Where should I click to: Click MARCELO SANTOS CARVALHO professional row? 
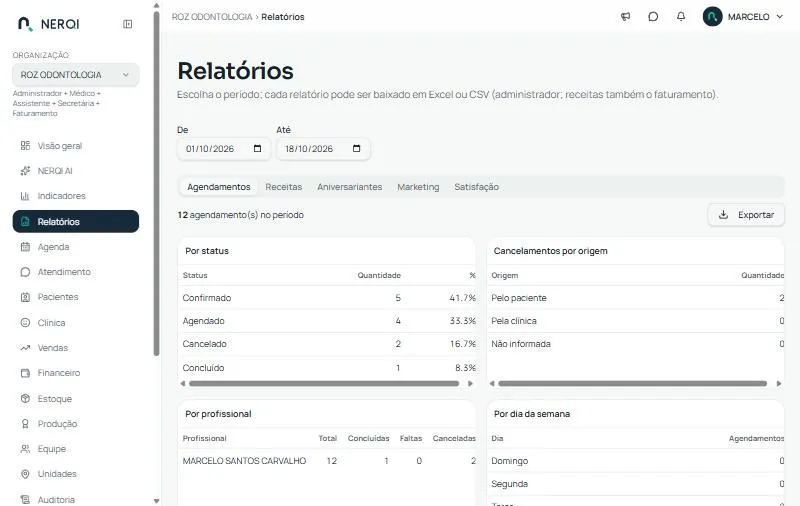[327, 461]
